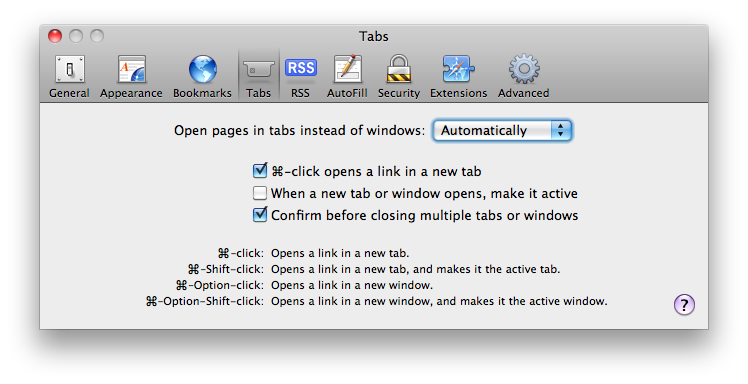Open the Appearance preferences pane
Image resolution: width=748 pixels, height=384 pixels.
pyautogui.click(x=131, y=76)
